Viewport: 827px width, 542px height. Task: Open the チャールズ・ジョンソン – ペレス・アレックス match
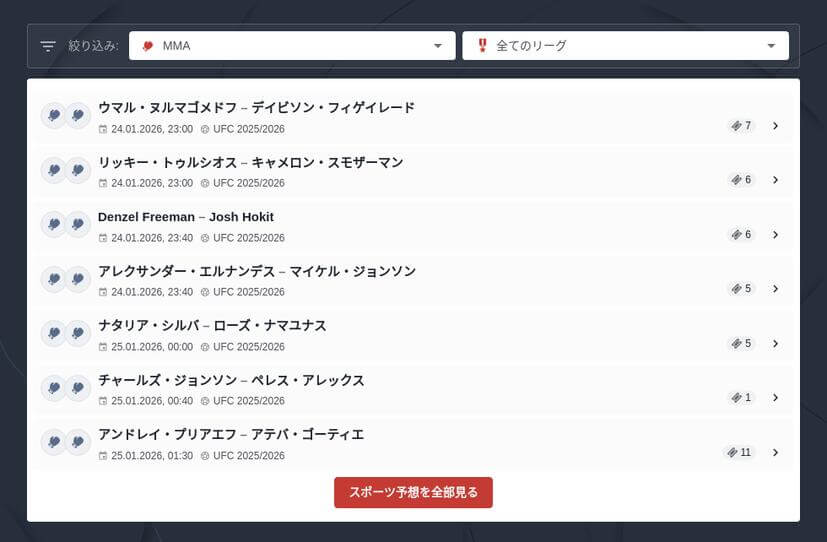pyautogui.click(x=414, y=389)
